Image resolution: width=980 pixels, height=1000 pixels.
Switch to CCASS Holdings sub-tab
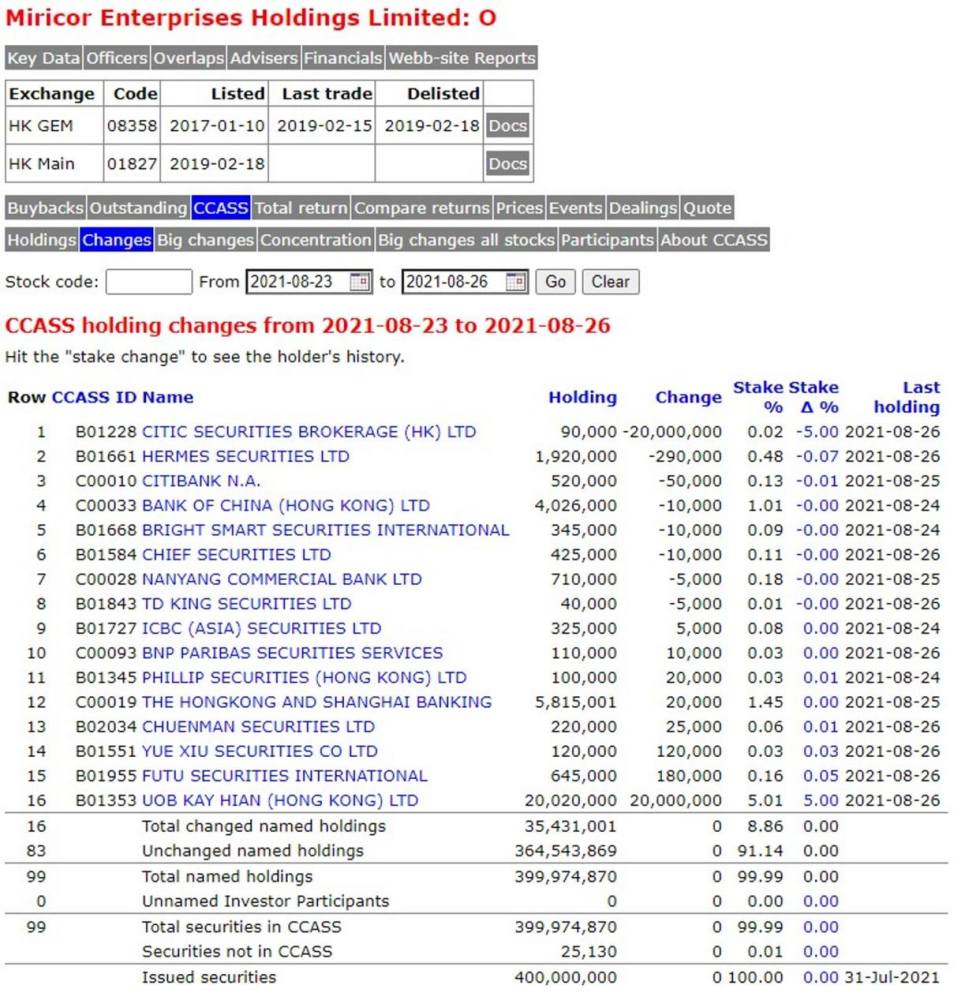(x=42, y=240)
